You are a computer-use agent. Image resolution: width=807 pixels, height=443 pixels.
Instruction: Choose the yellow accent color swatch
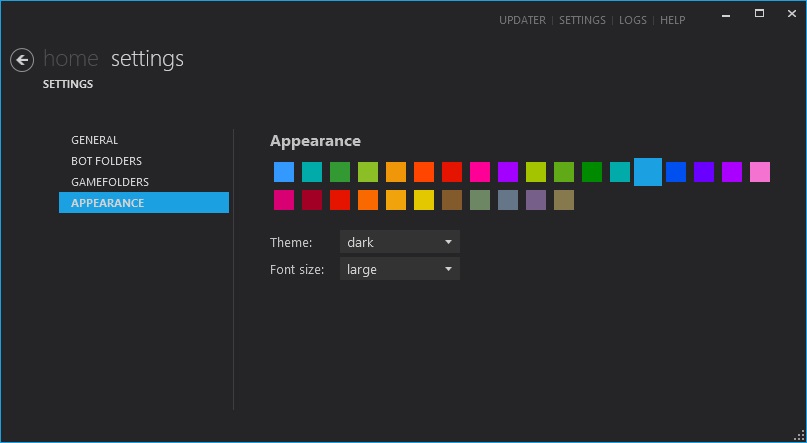pyautogui.click(x=424, y=200)
